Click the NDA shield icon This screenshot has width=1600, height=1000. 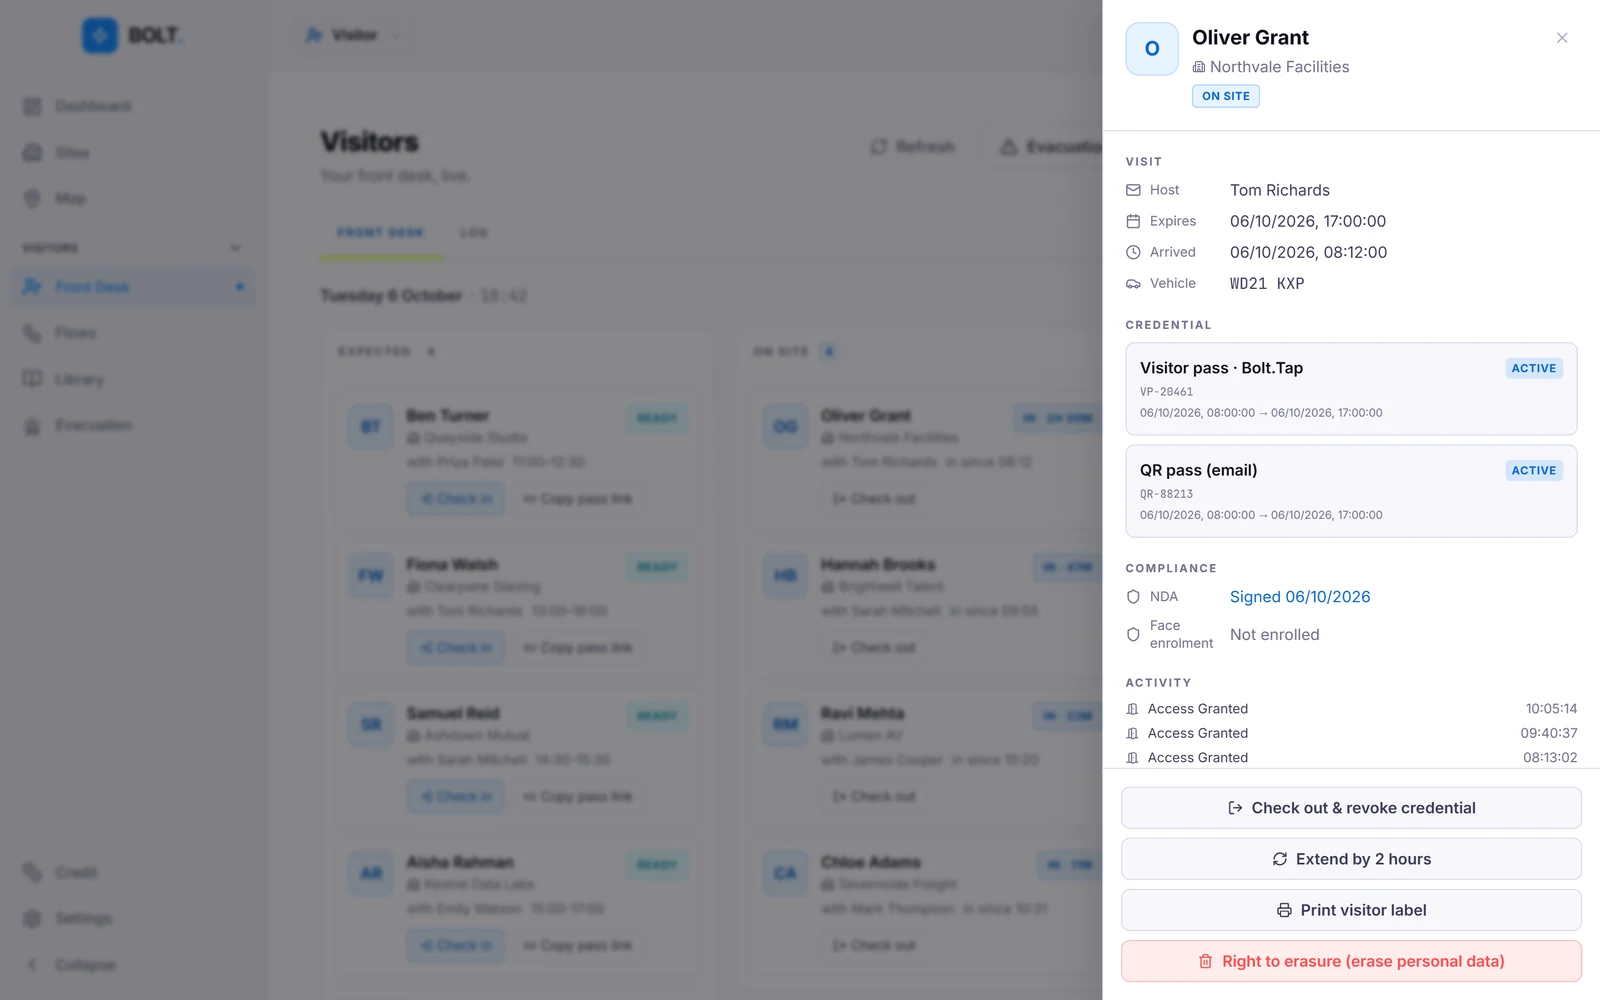1133,597
